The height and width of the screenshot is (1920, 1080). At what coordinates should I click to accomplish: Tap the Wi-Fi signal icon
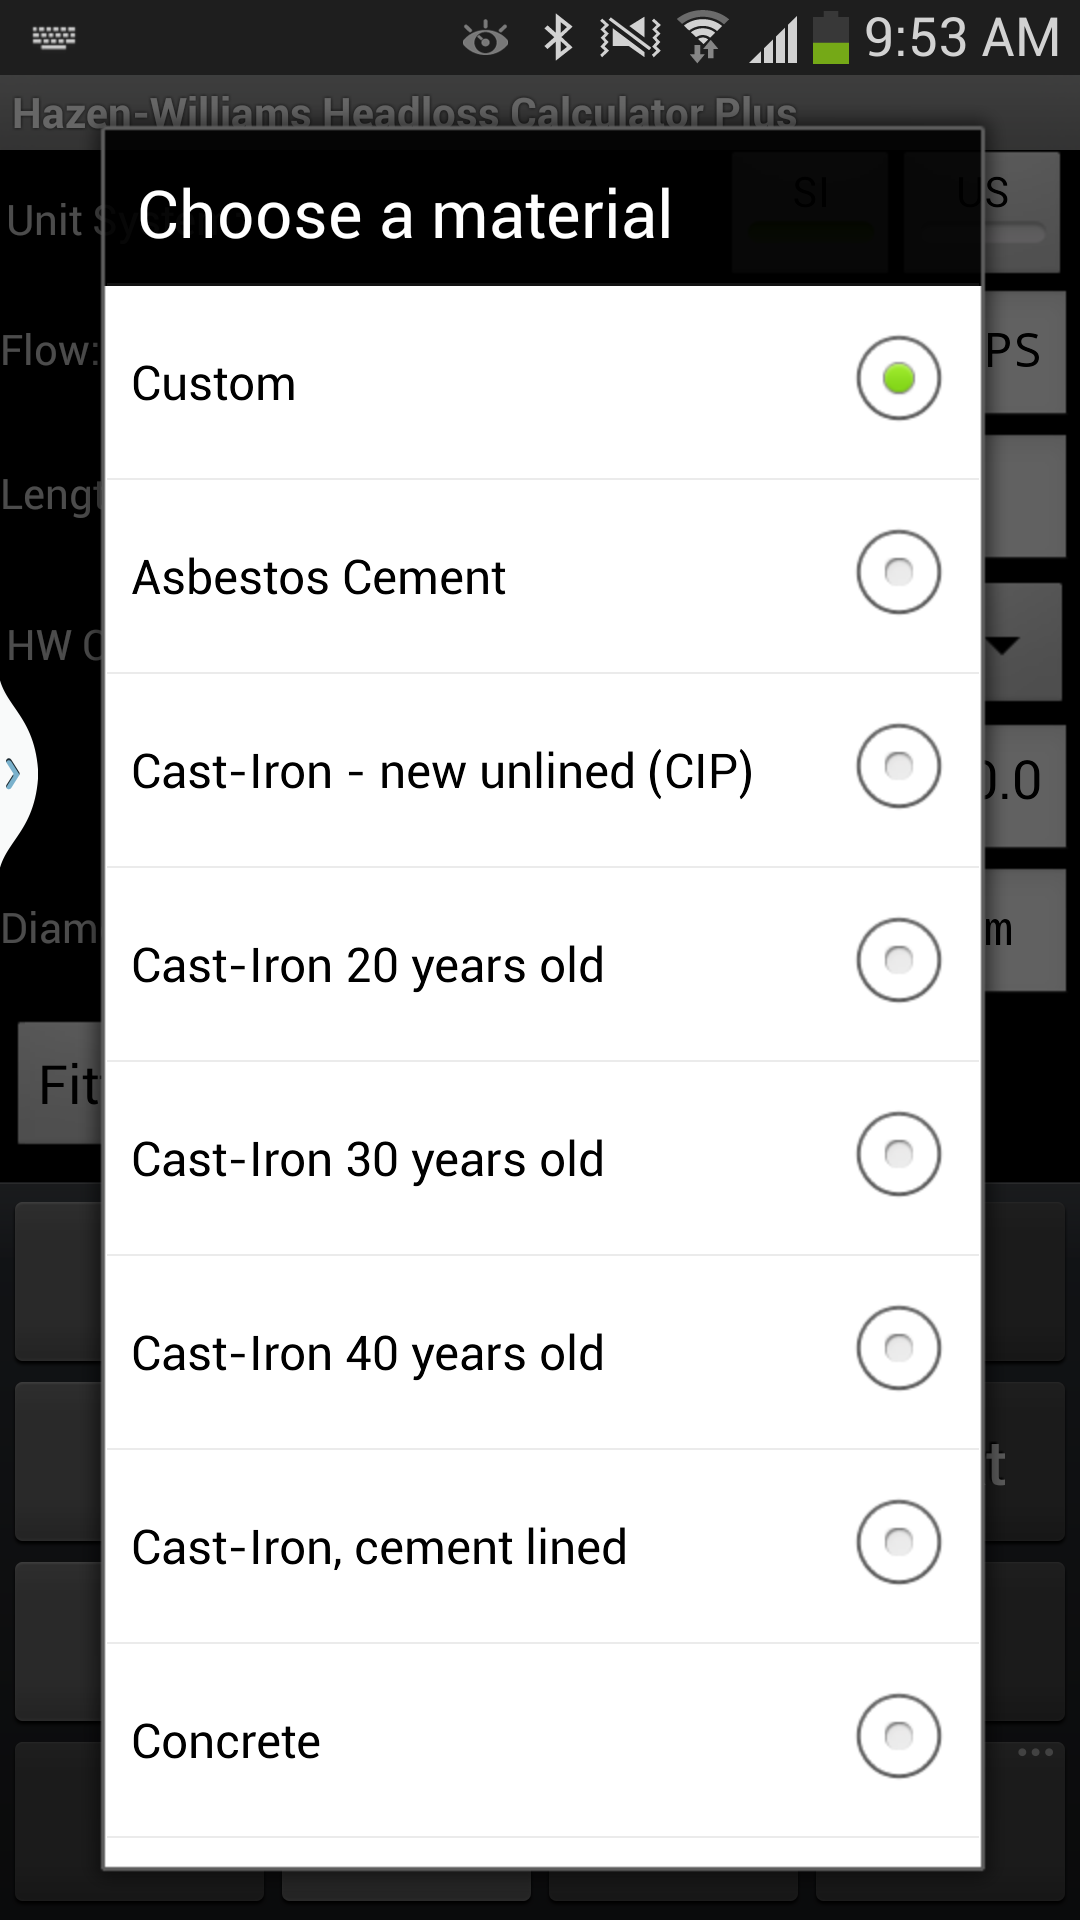(x=704, y=38)
